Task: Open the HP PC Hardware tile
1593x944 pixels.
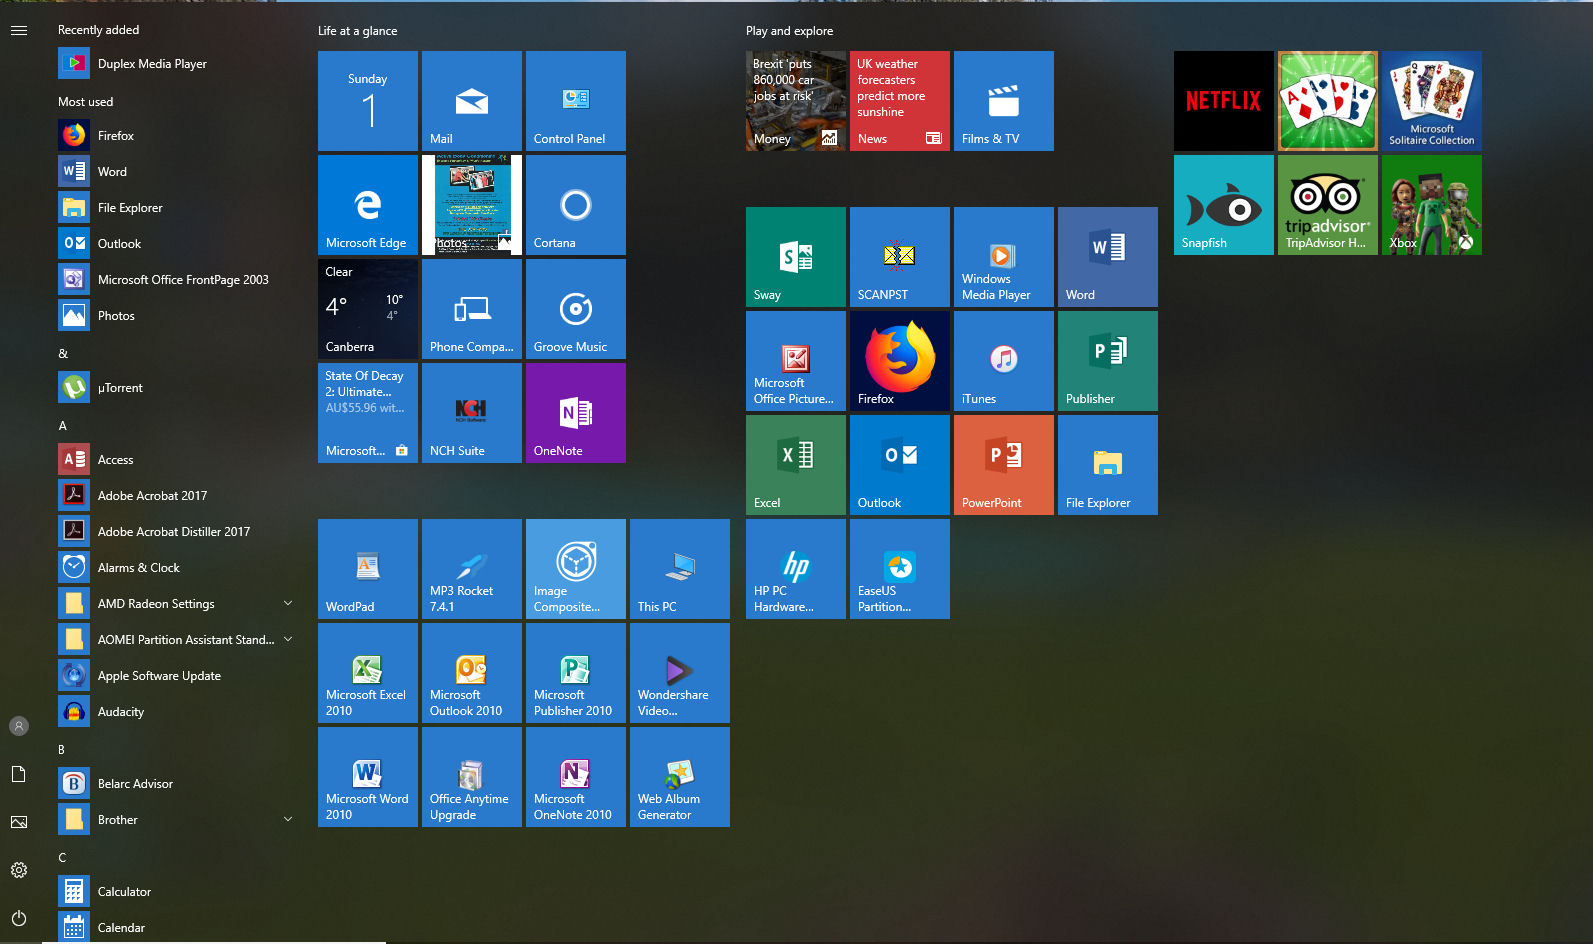Action: [x=795, y=569]
